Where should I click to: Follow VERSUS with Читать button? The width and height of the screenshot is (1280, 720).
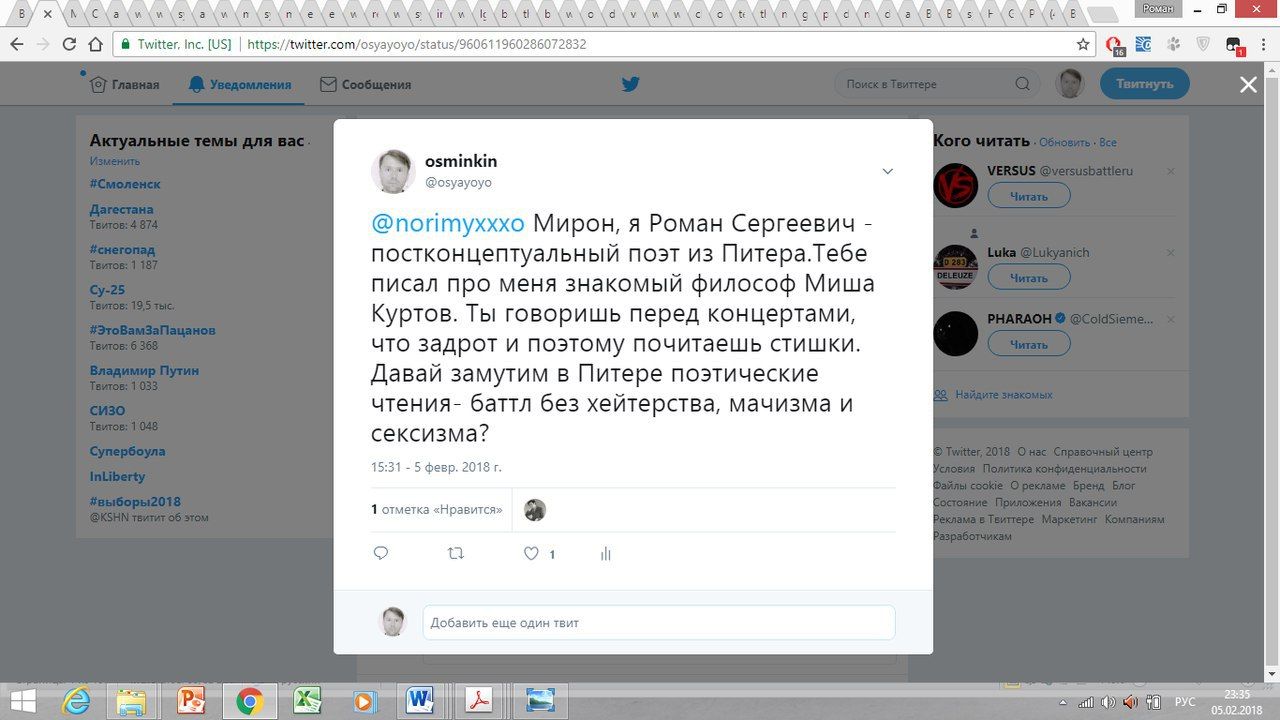(x=1029, y=196)
